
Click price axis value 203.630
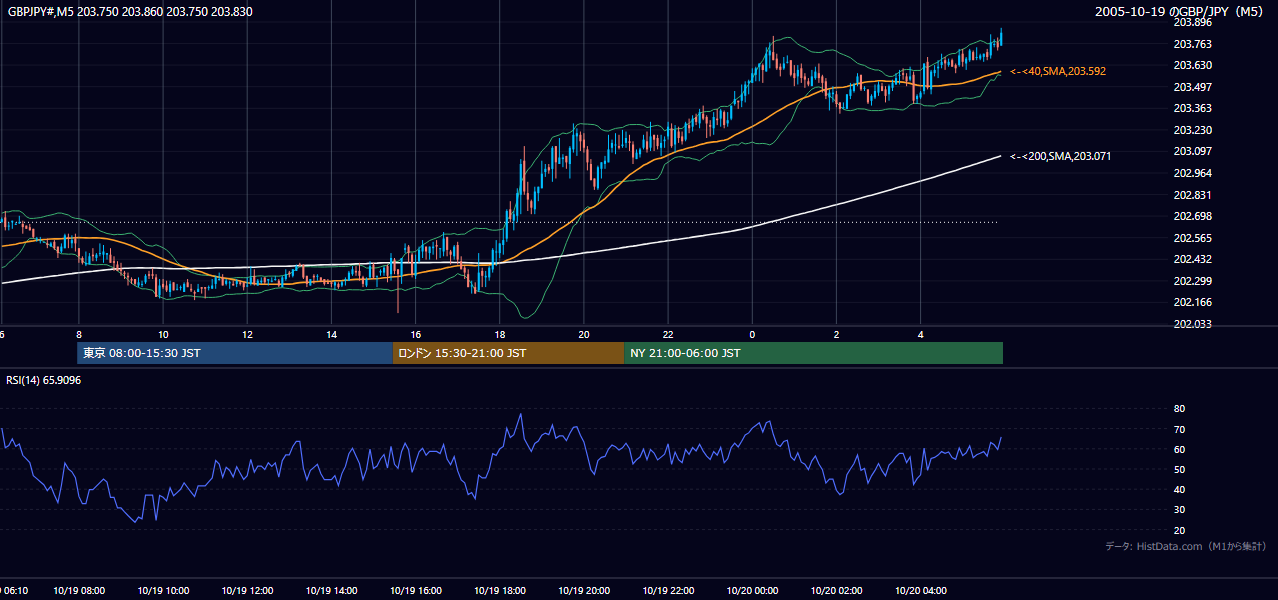click(x=1192, y=65)
